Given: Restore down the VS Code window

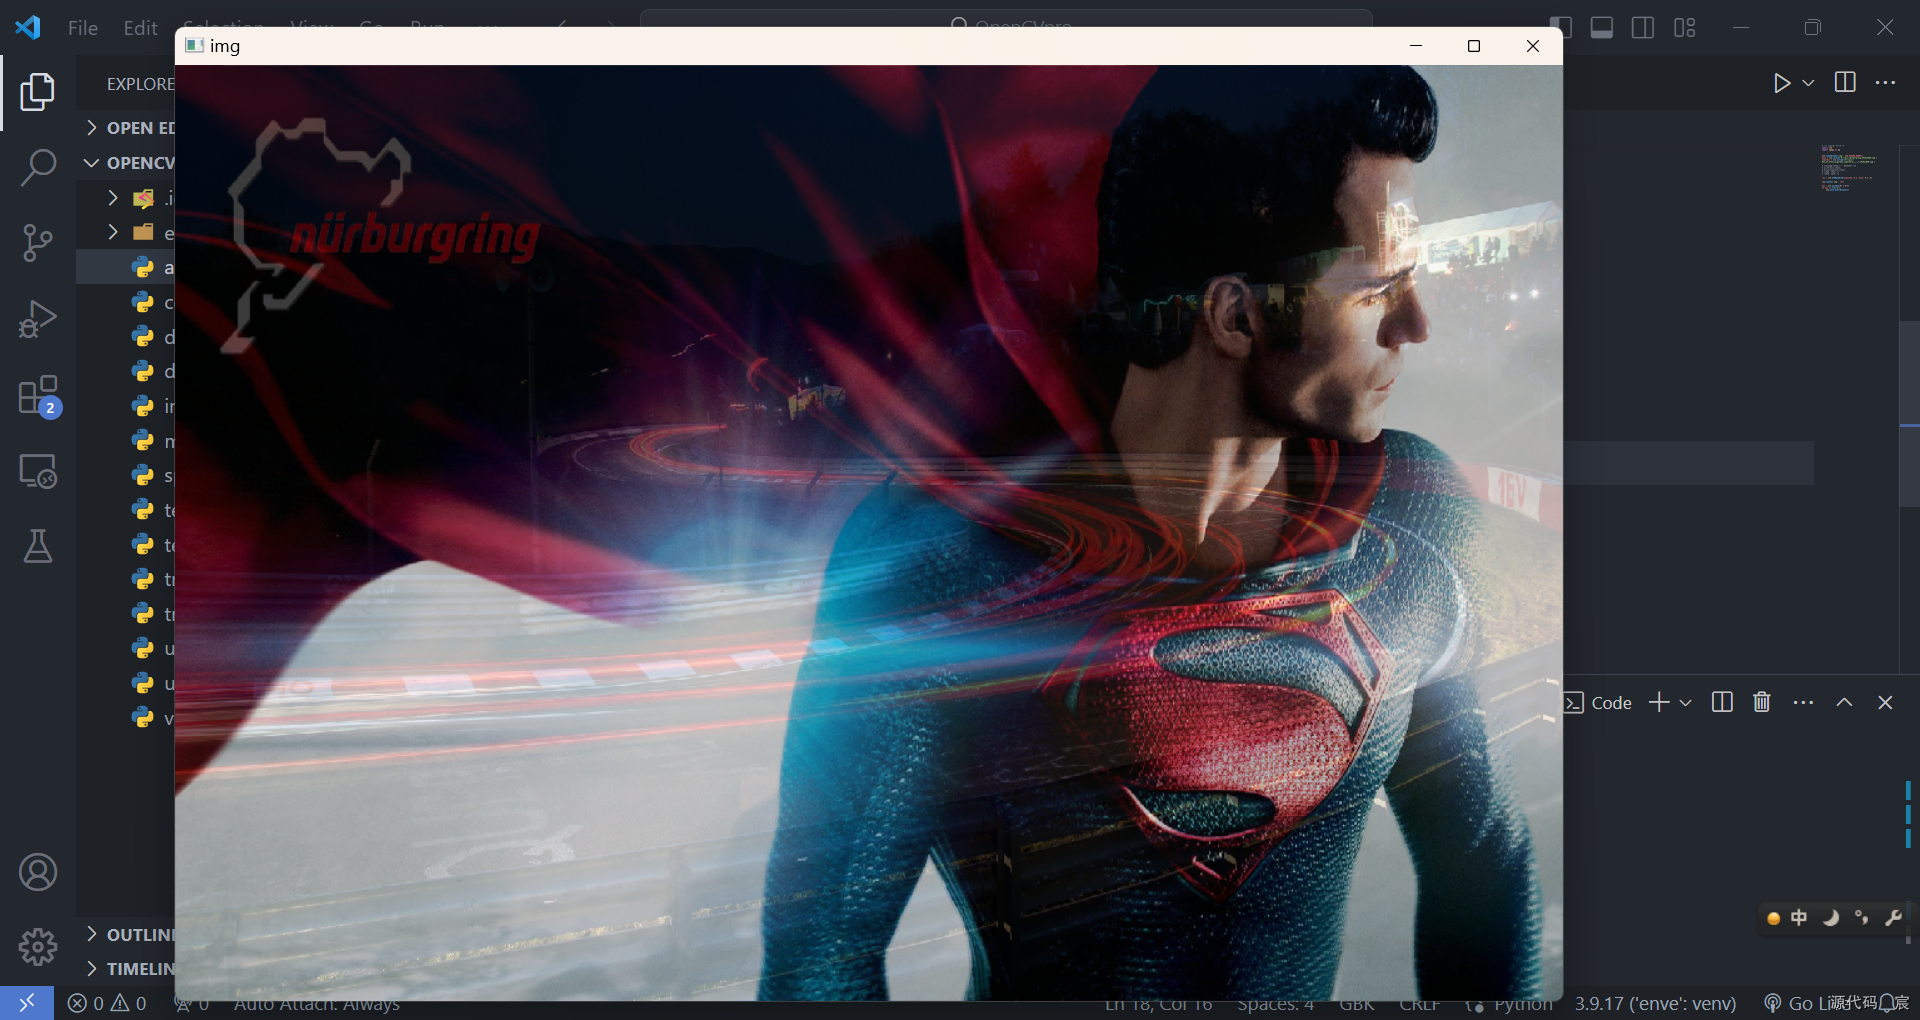Looking at the screenshot, I should pyautogui.click(x=1812, y=28).
